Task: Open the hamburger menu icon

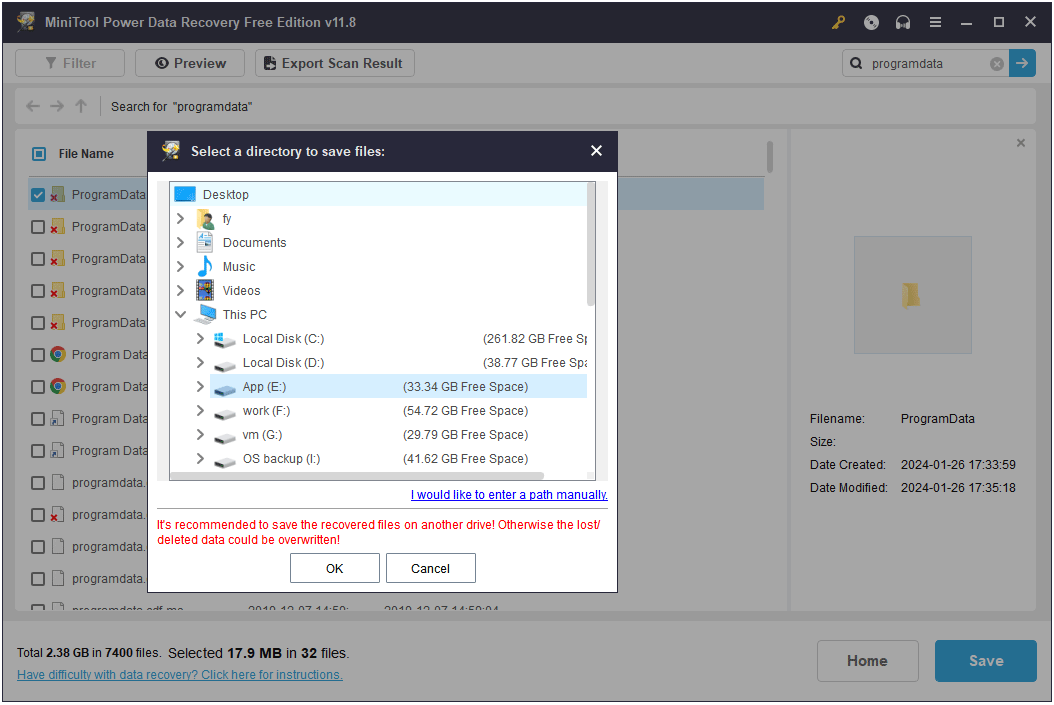Action: pos(935,22)
